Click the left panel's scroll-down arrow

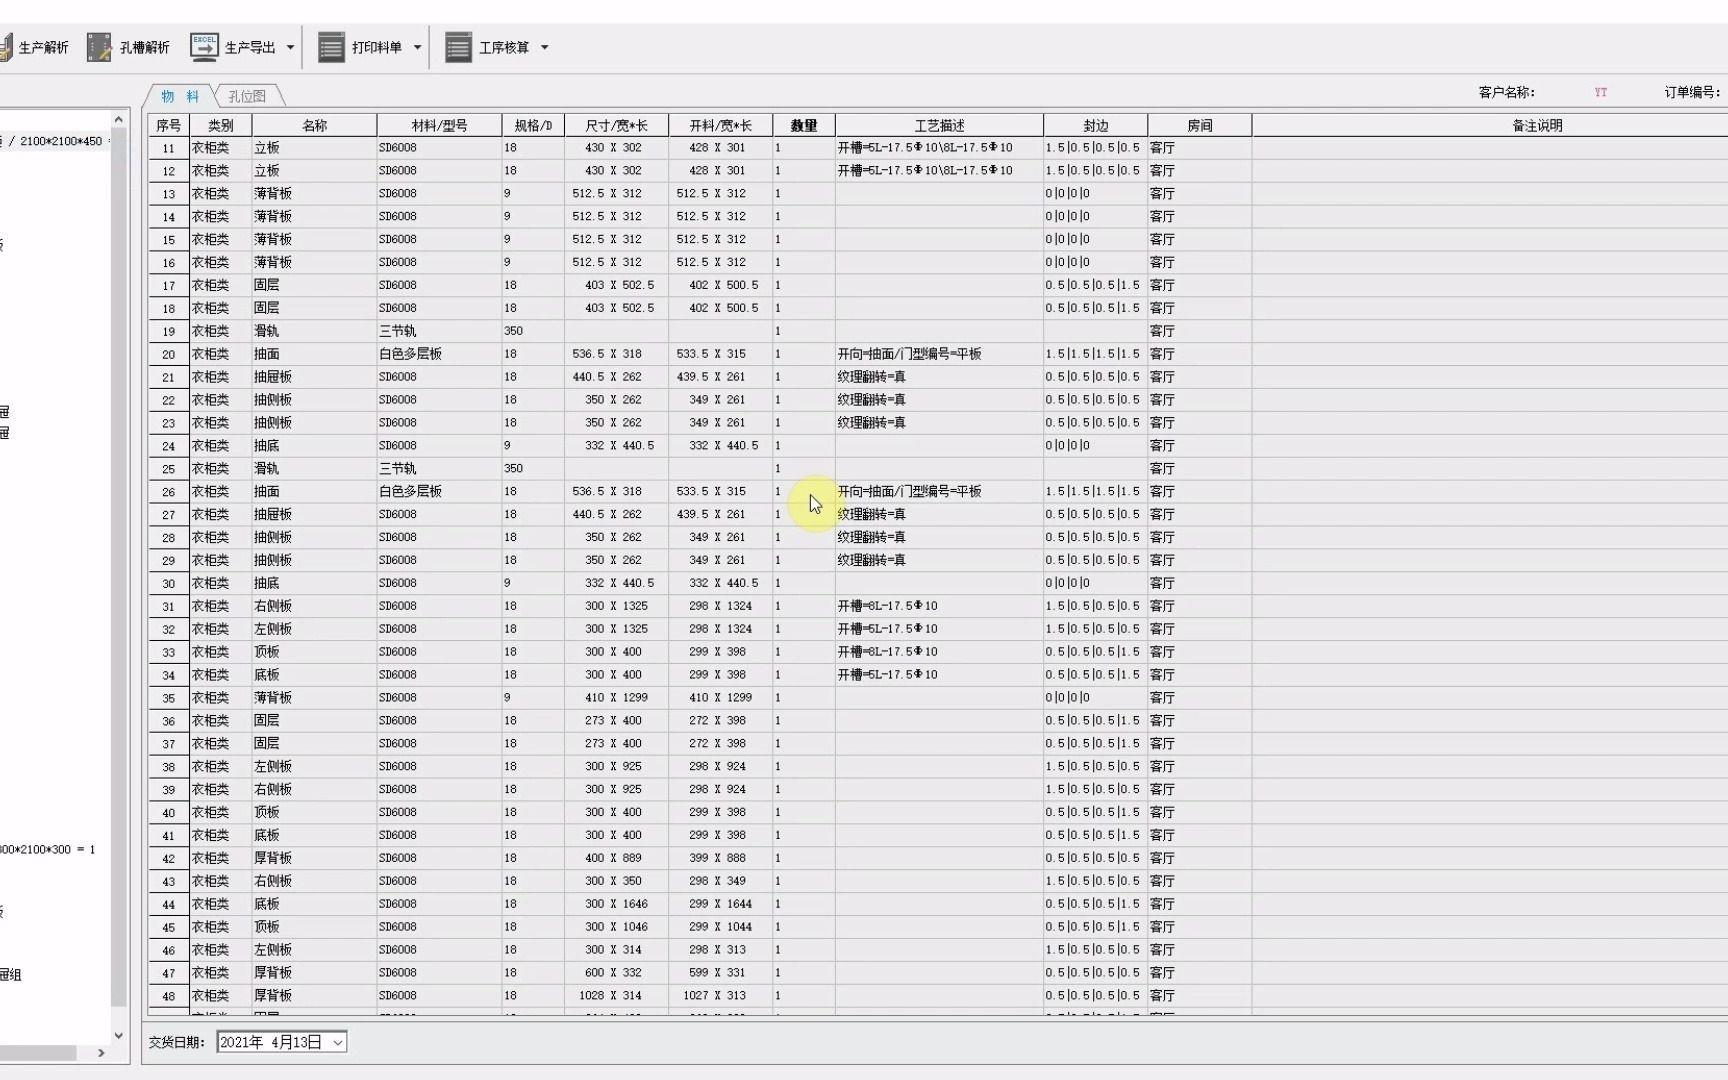[x=119, y=1036]
